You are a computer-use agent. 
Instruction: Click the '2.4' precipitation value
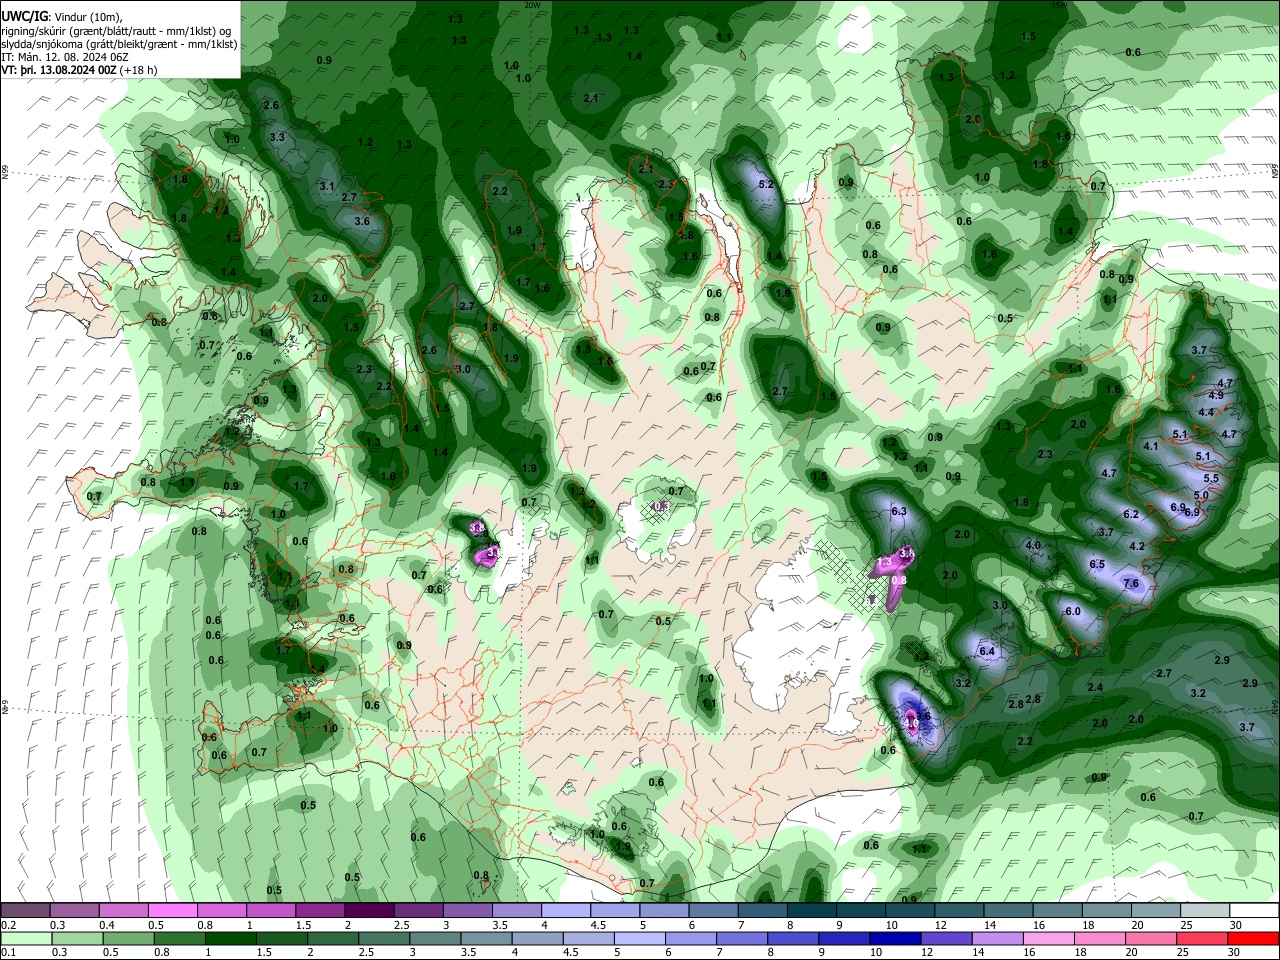pos(1095,688)
